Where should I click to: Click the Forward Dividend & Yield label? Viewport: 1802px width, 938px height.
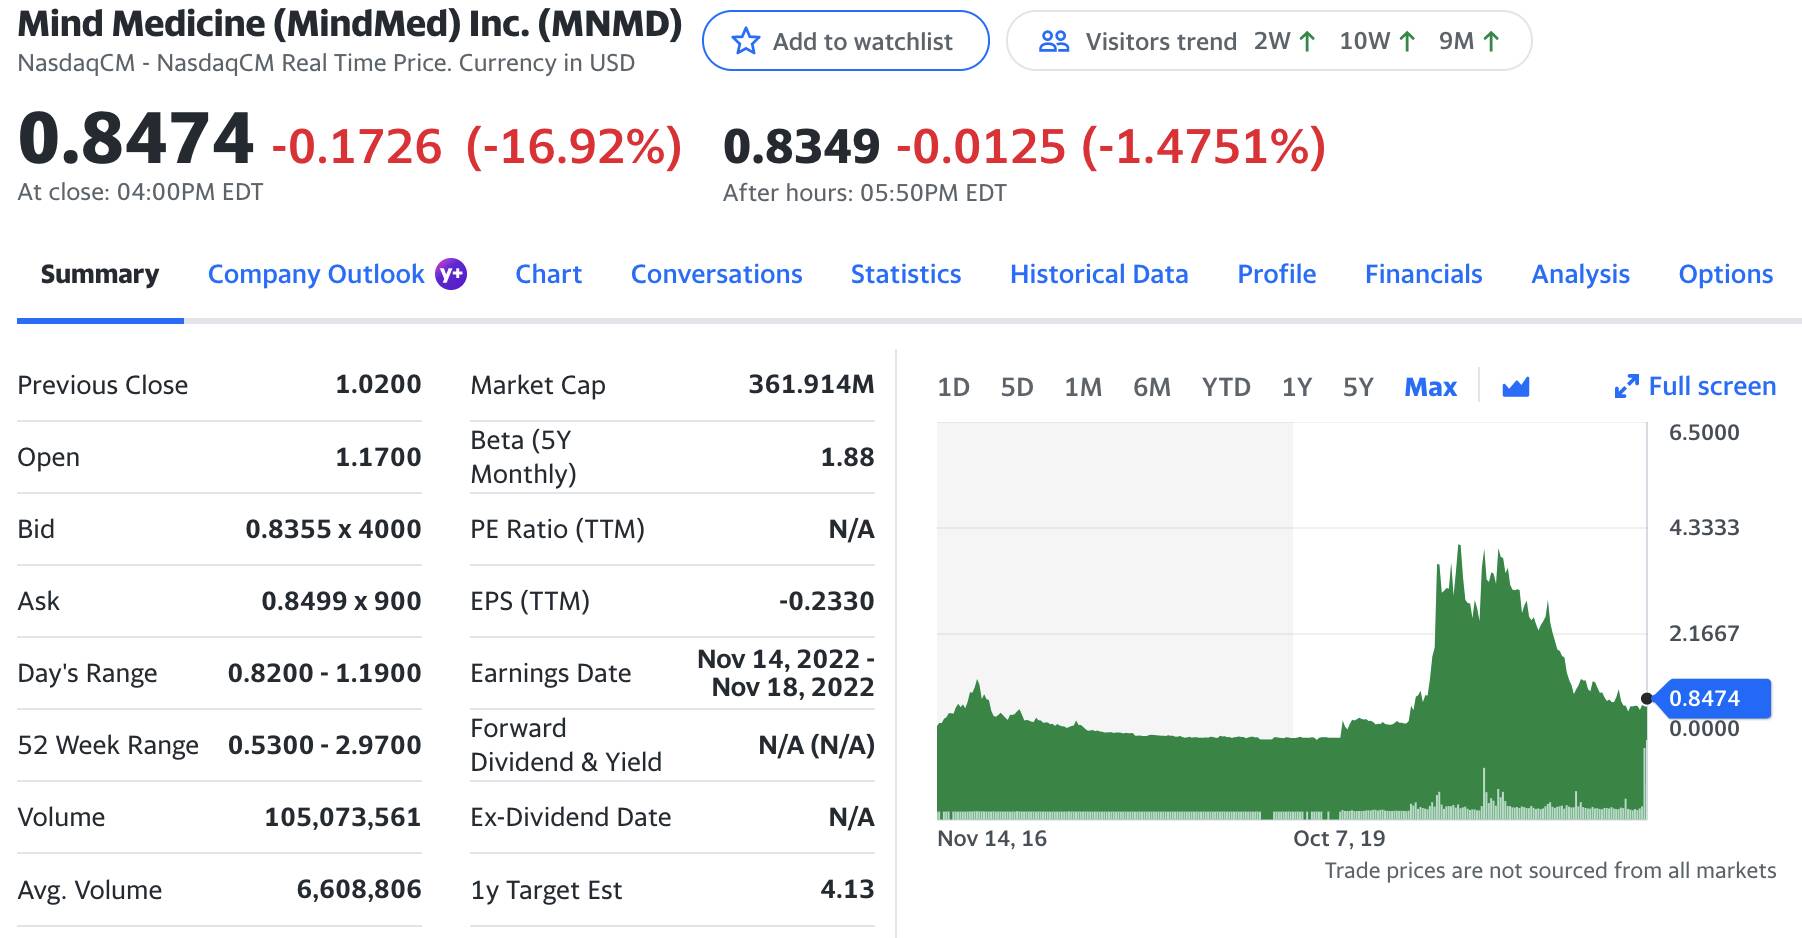pyautogui.click(x=566, y=745)
